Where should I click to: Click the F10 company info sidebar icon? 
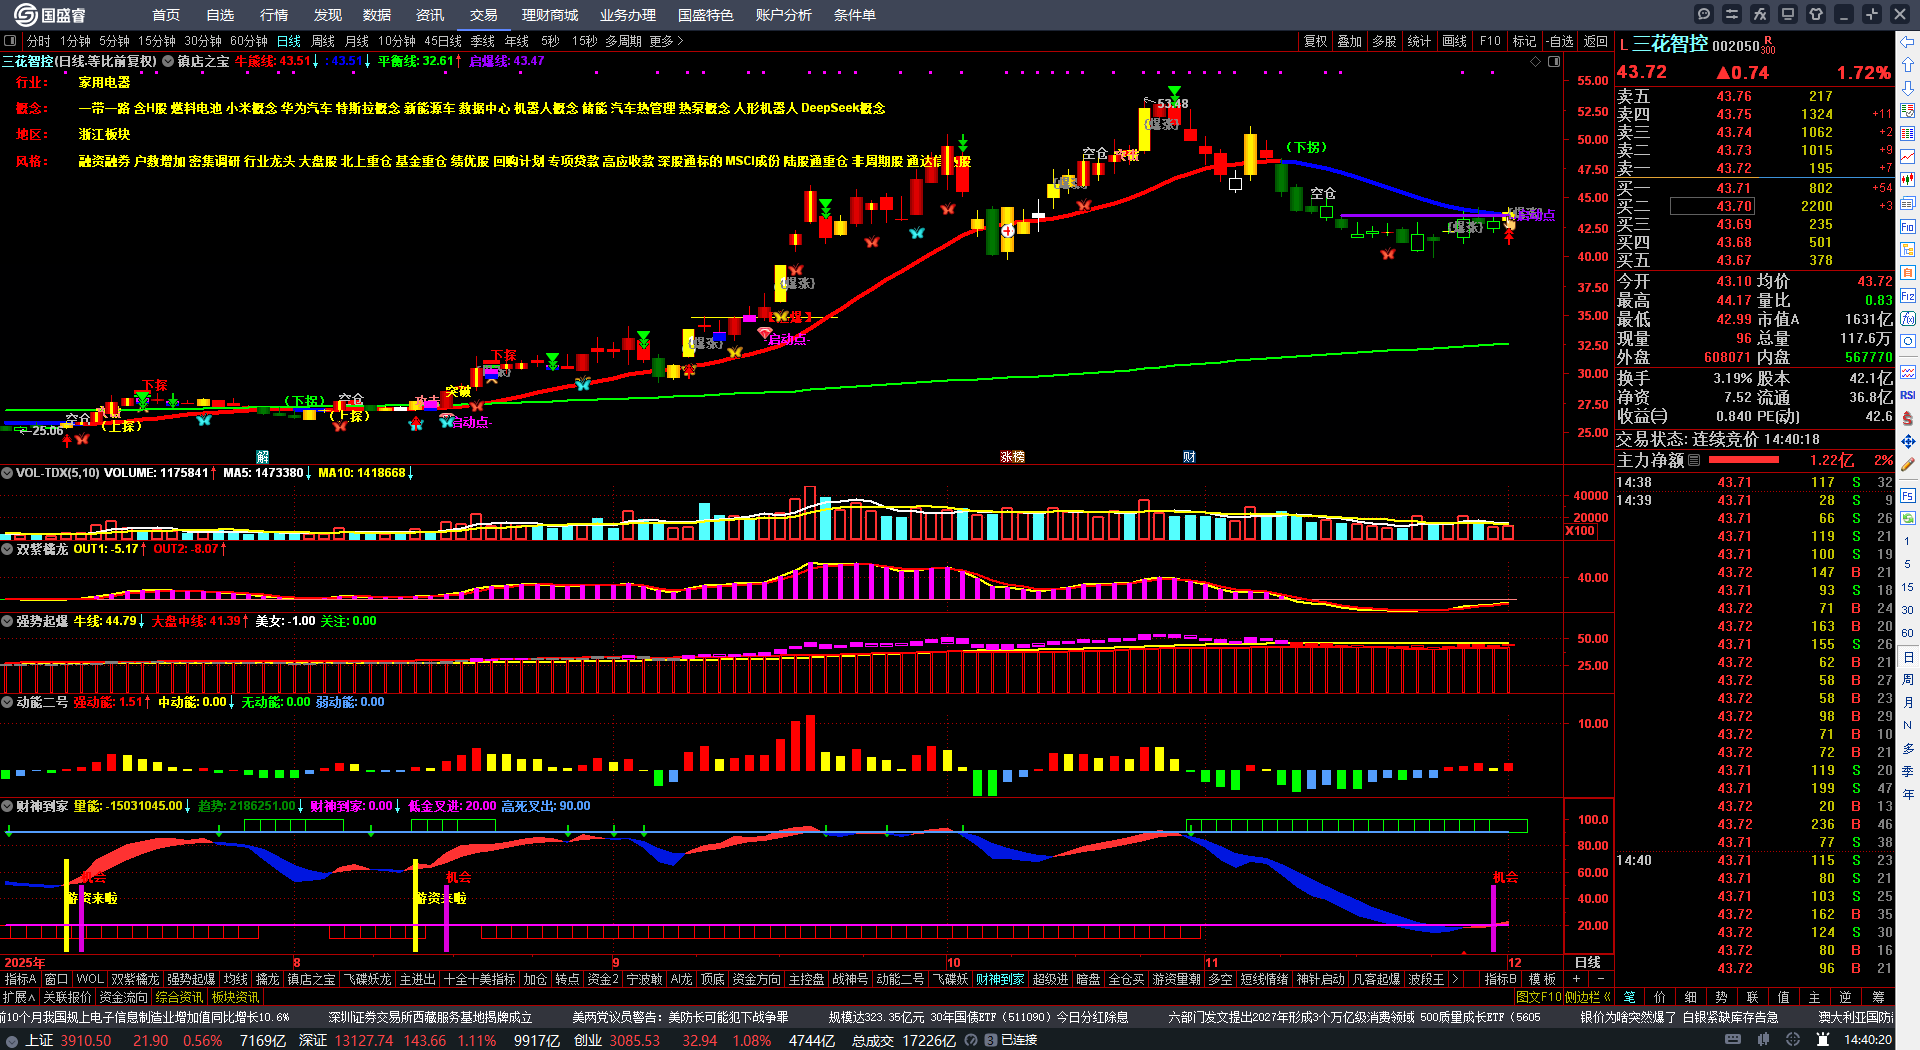[1908, 227]
